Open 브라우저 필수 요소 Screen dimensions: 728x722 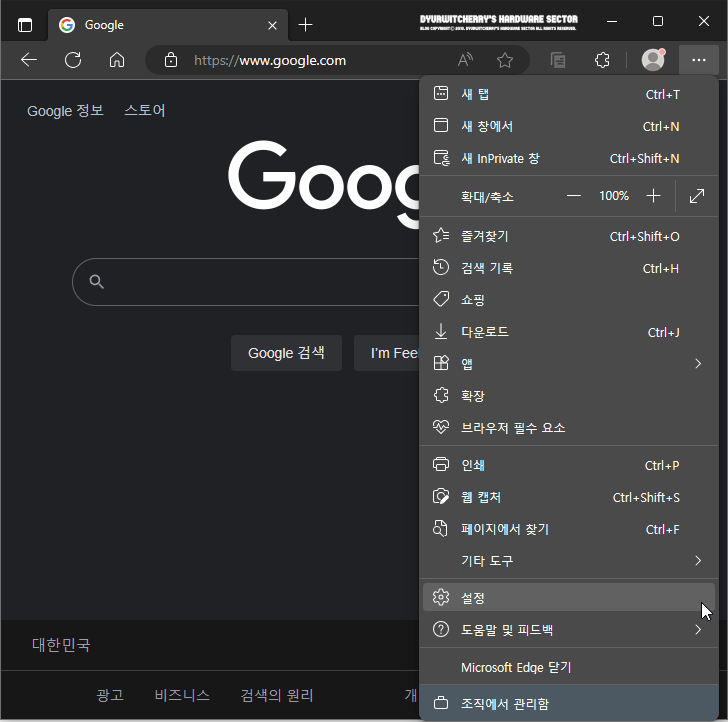(x=569, y=428)
